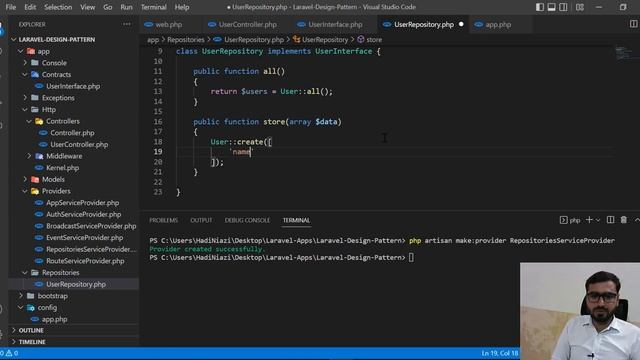Open BroadcastServiceProvider.php file
The height and width of the screenshot is (360, 640).
click(x=91, y=226)
